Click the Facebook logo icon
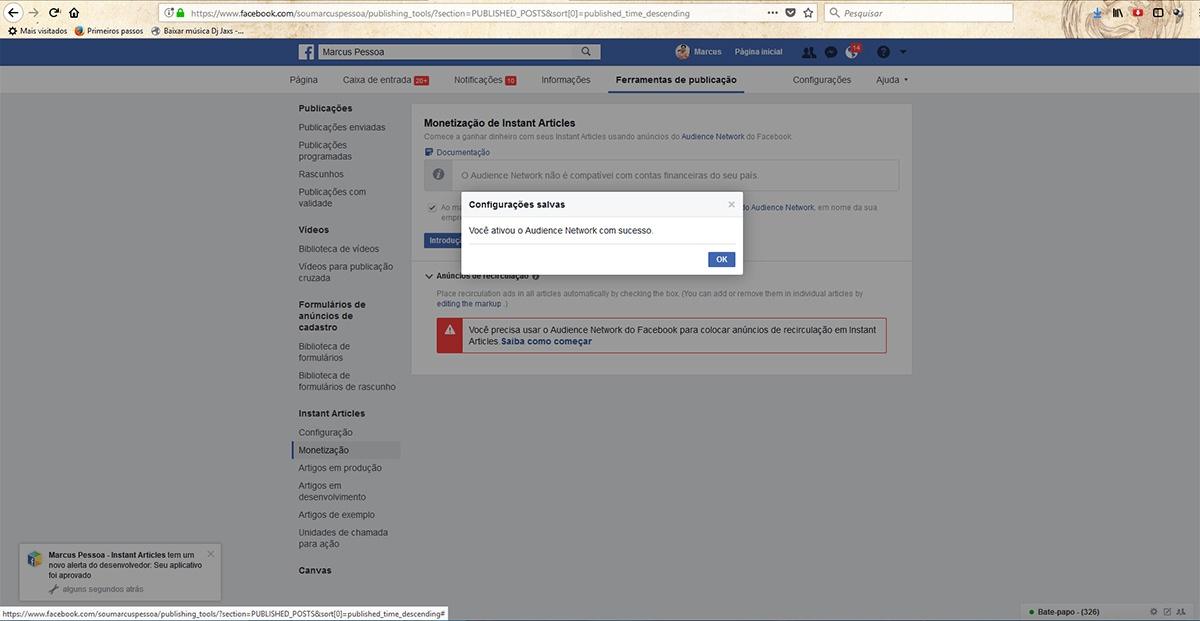This screenshot has width=1200, height=621. pyautogui.click(x=307, y=52)
